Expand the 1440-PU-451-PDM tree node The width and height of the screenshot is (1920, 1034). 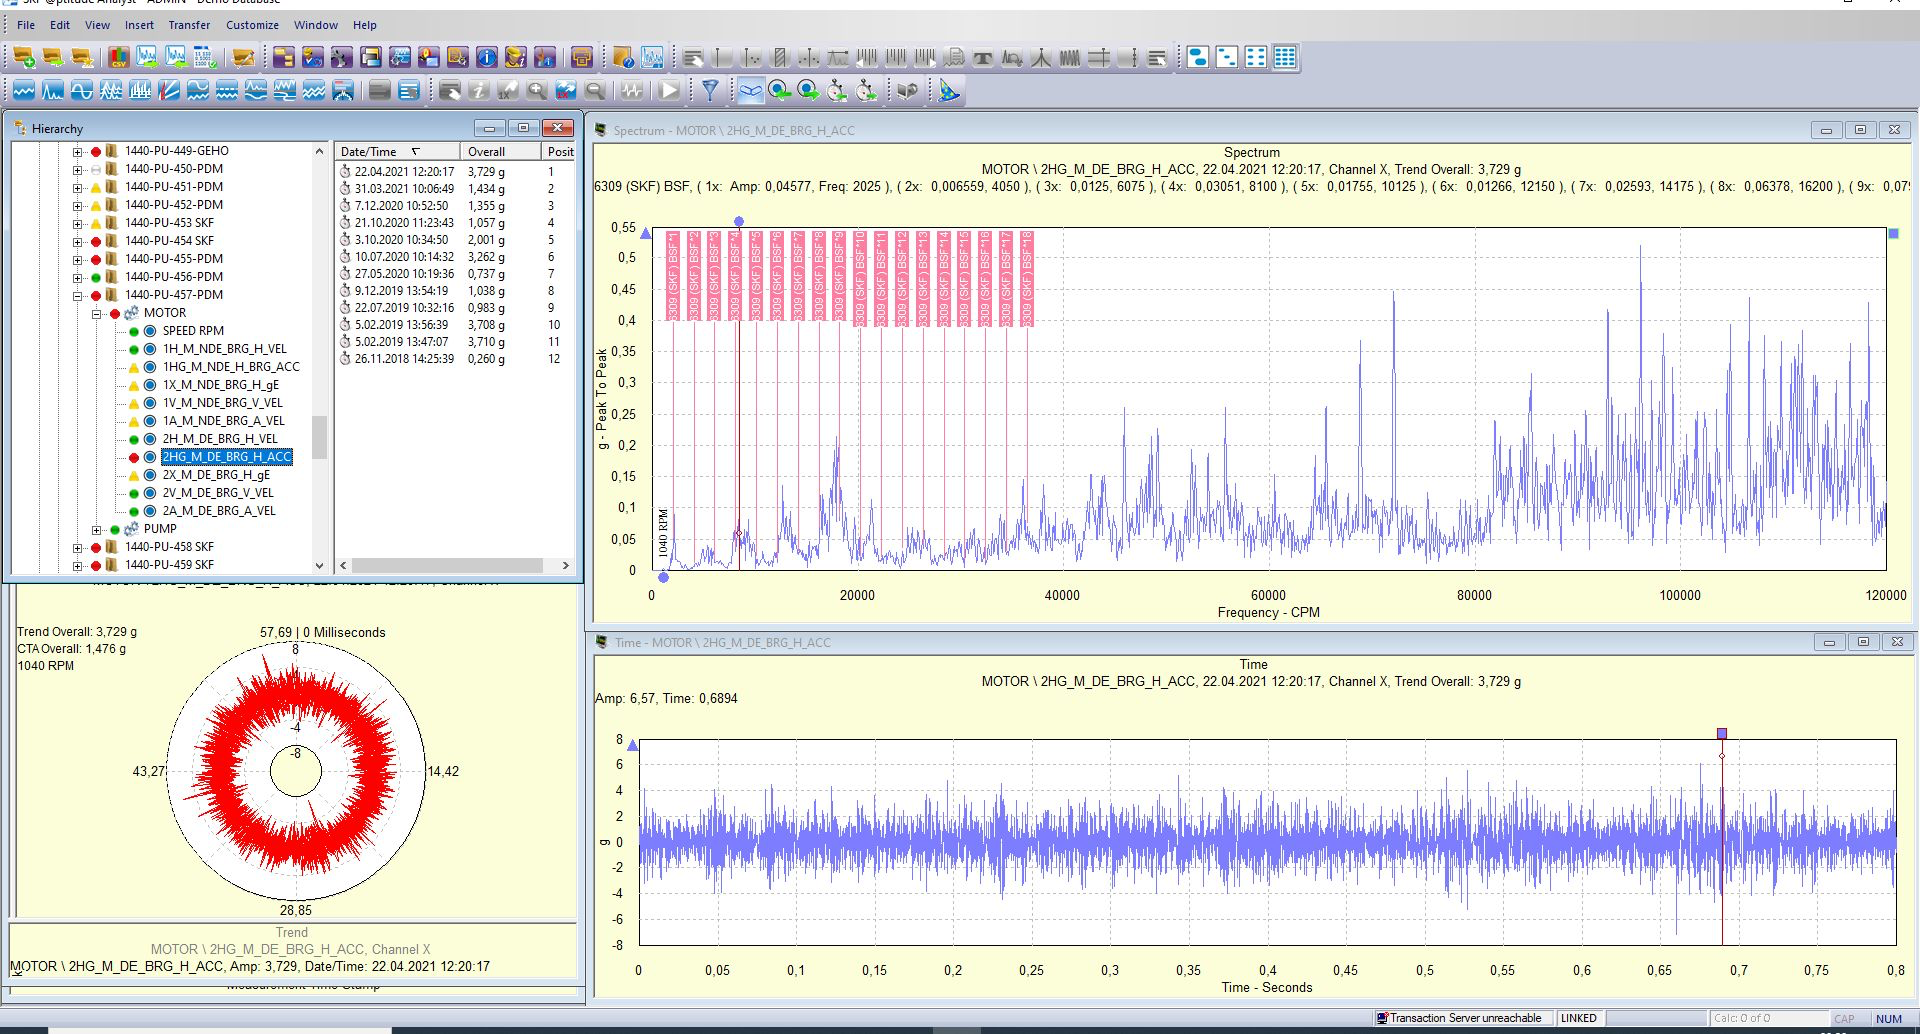point(77,188)
